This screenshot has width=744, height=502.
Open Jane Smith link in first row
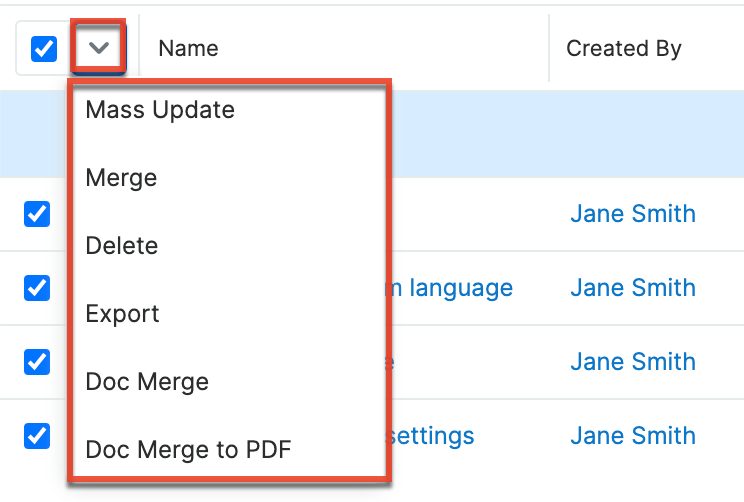click(632, 213)
